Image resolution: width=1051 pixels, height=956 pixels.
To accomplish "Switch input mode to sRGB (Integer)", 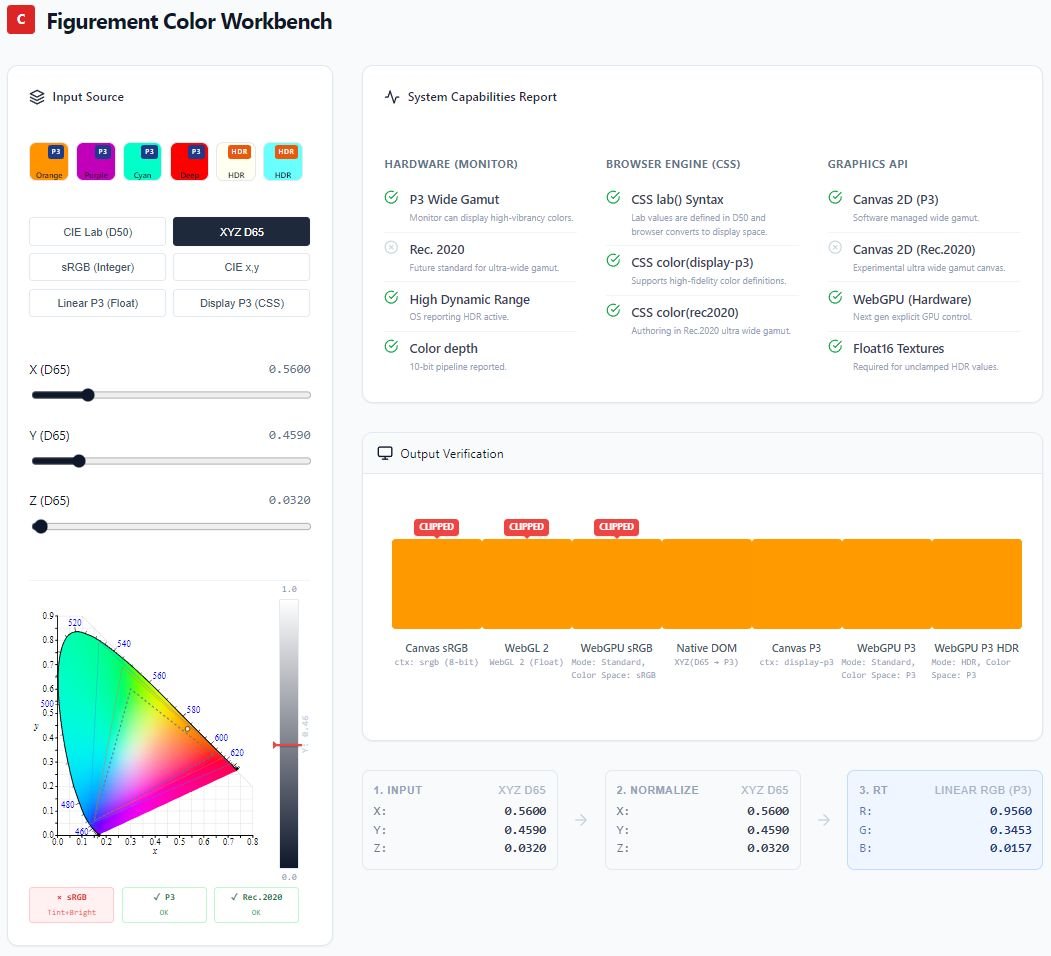I will point(97,267).
